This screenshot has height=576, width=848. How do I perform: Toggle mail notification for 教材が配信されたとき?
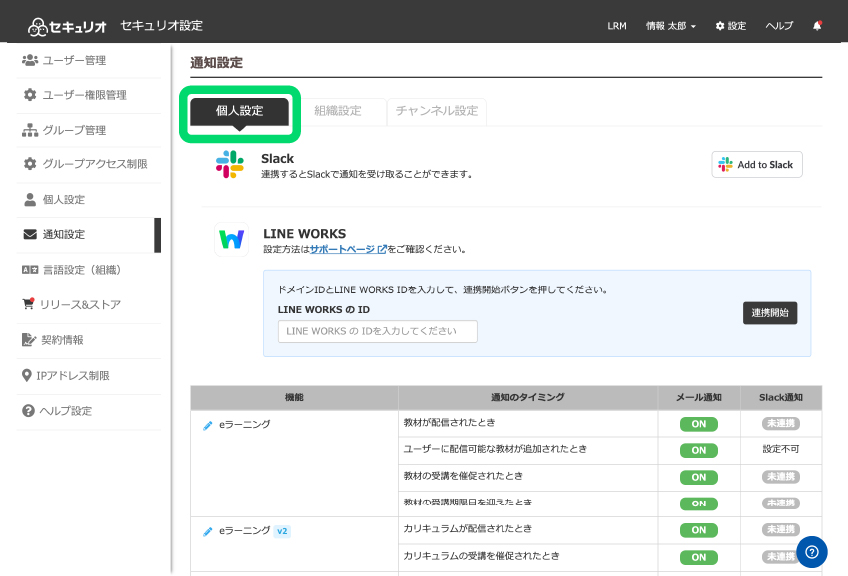pyautogui.click(x=699, y=424)
